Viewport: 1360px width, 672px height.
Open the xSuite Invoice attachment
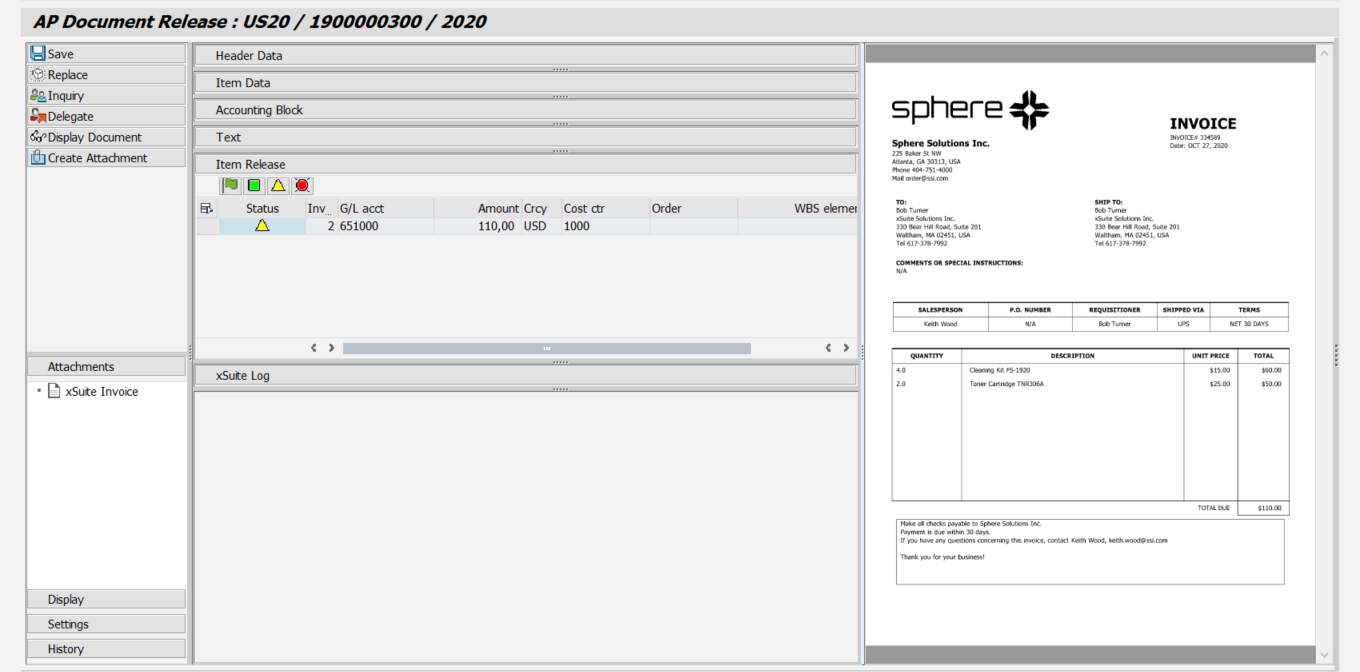[x=101, y=392]
